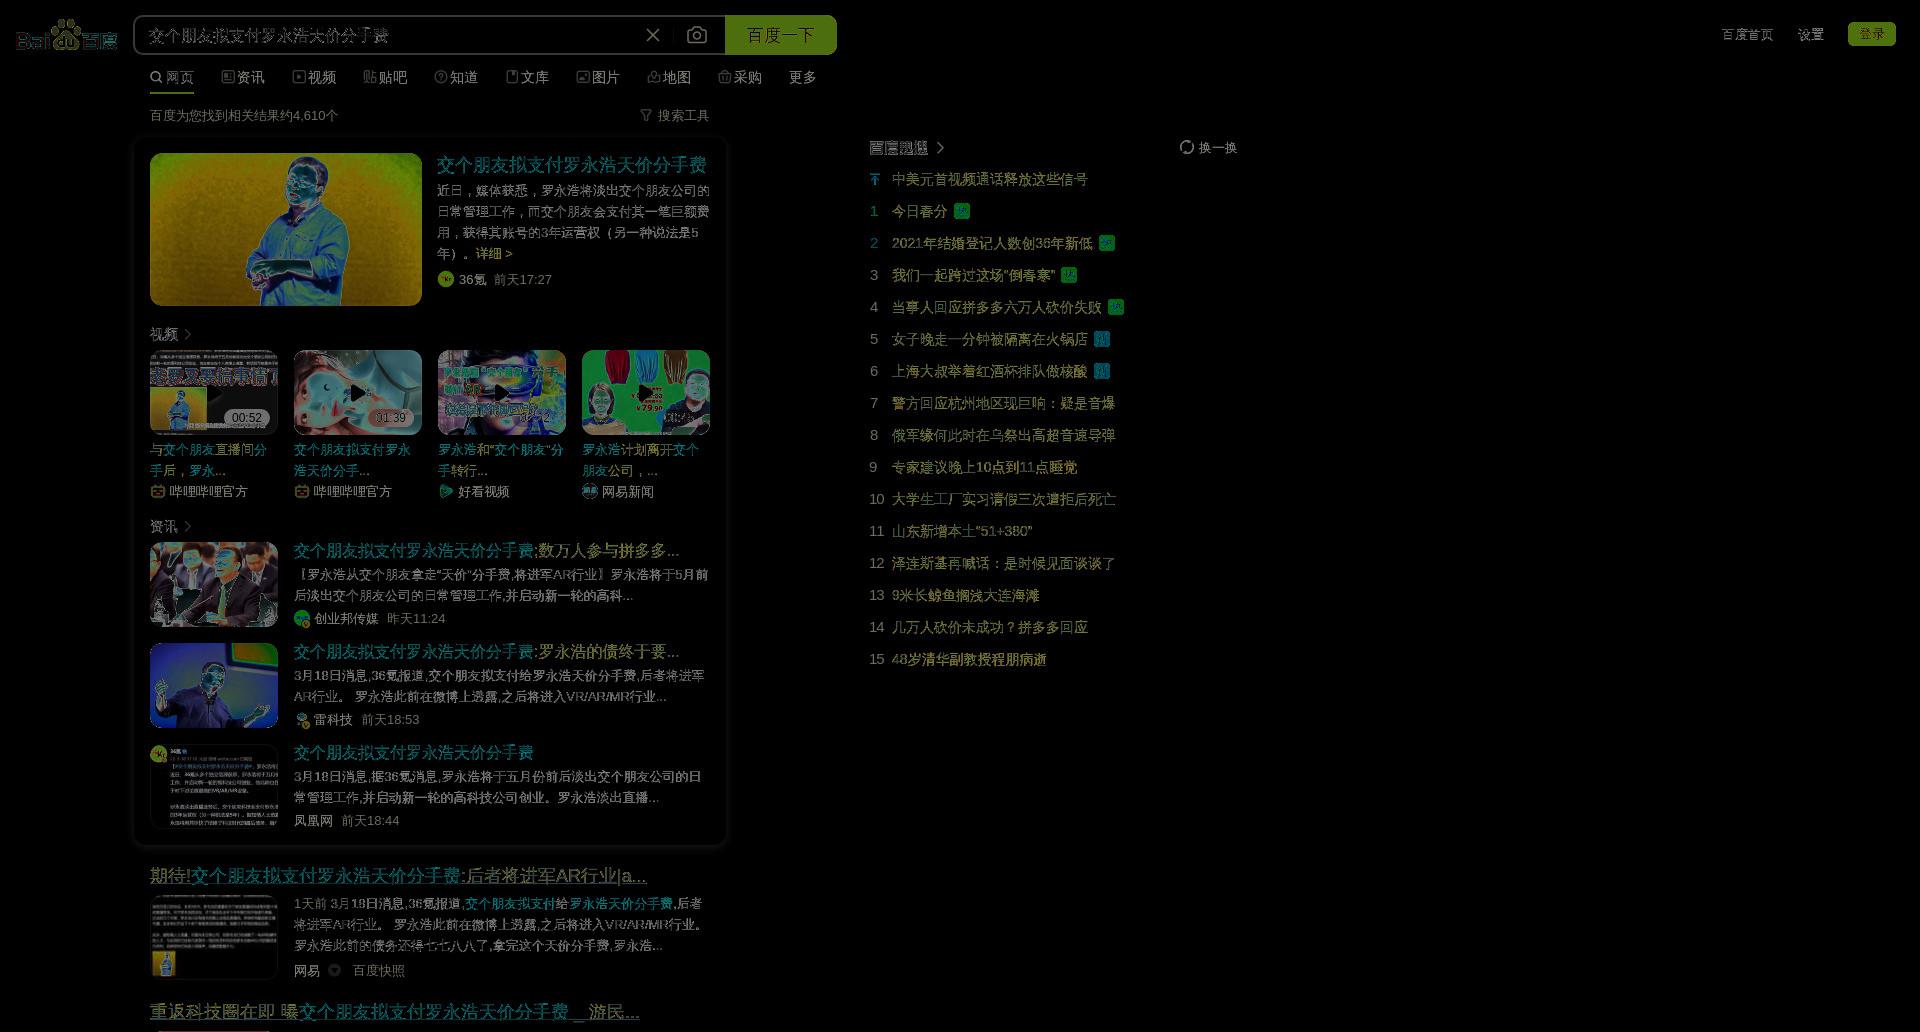The image size is (1920, 1032).
Task: Expand the 视频 section chevron
Action: [x=188, y=334]
